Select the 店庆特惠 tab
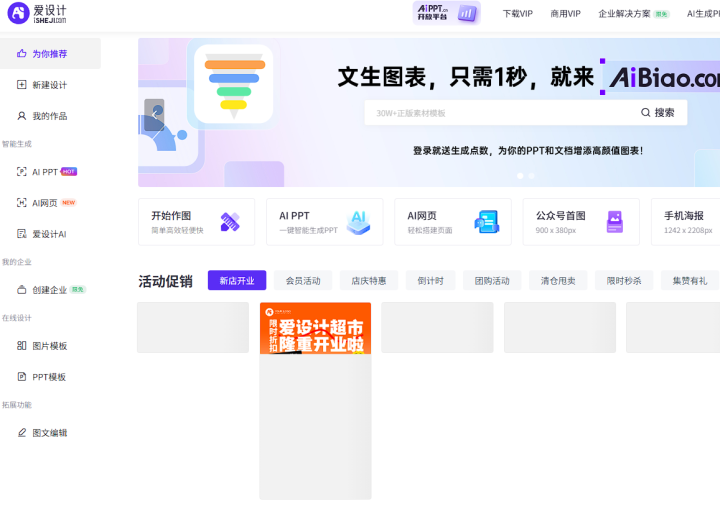Image resolution: width=720 pixels, height=517 pixels. click(369, 281)
